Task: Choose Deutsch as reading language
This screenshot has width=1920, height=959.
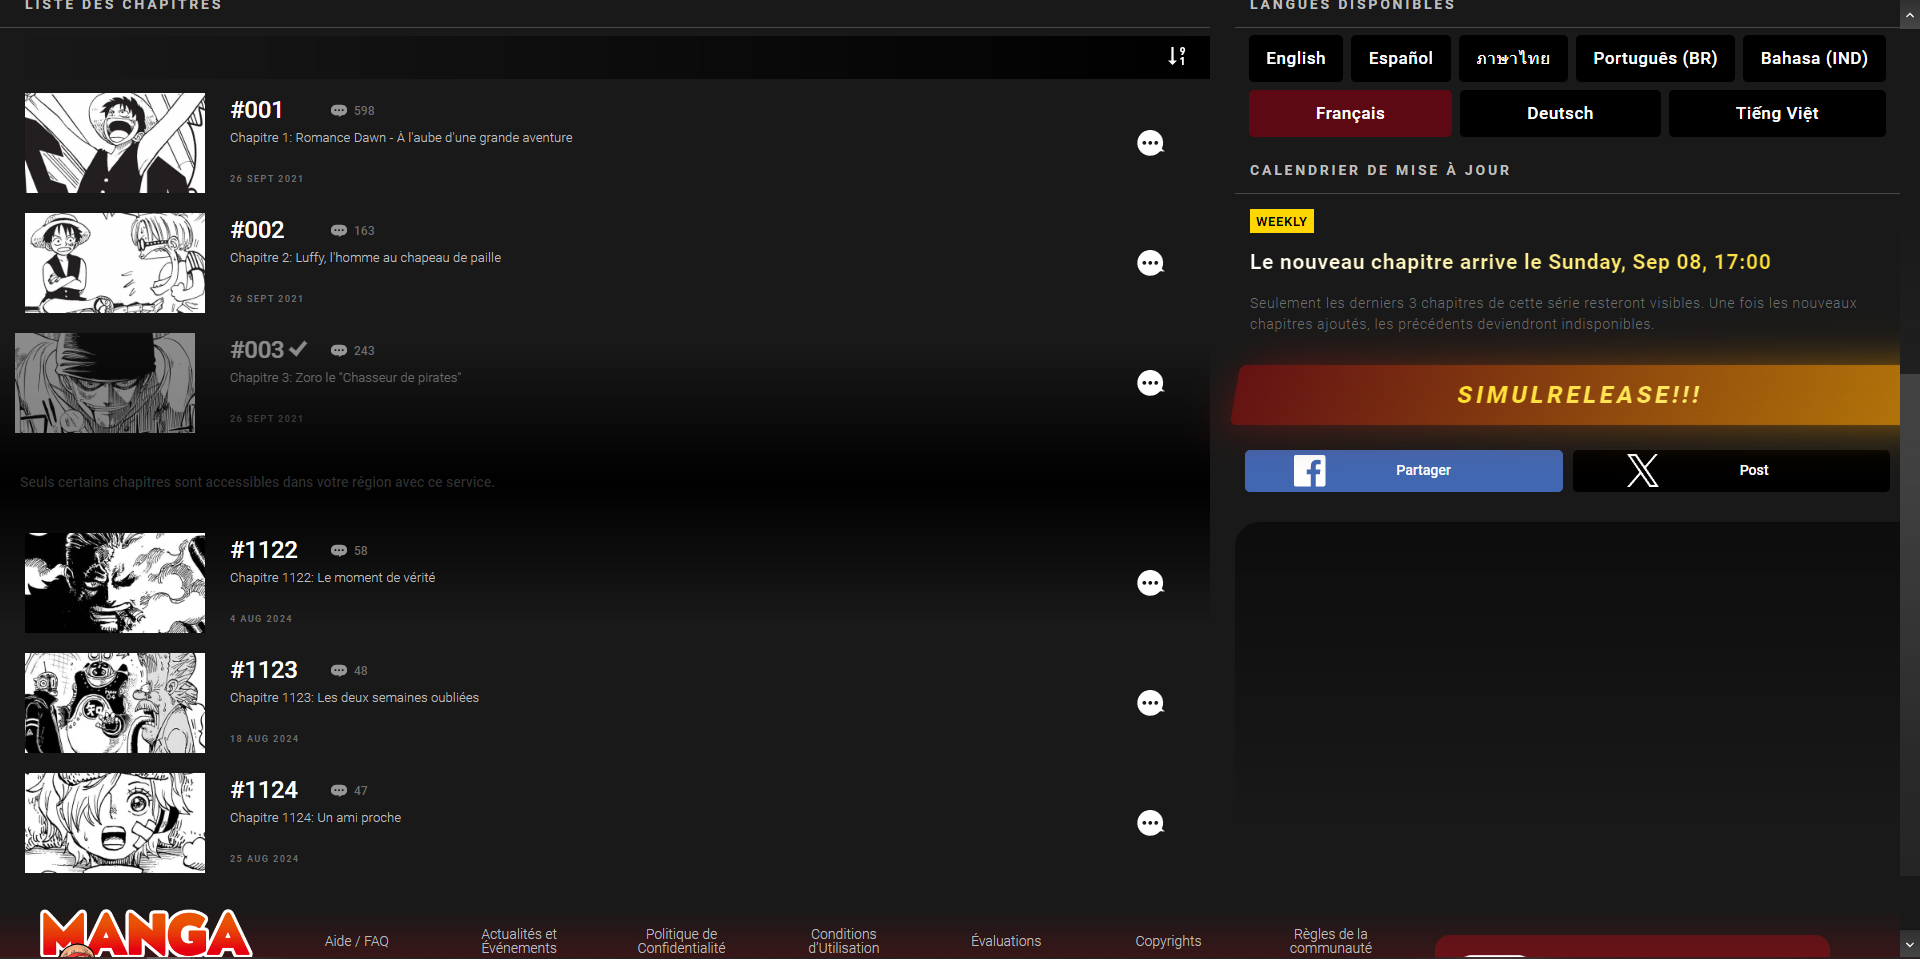Action: pos(1559,113)
